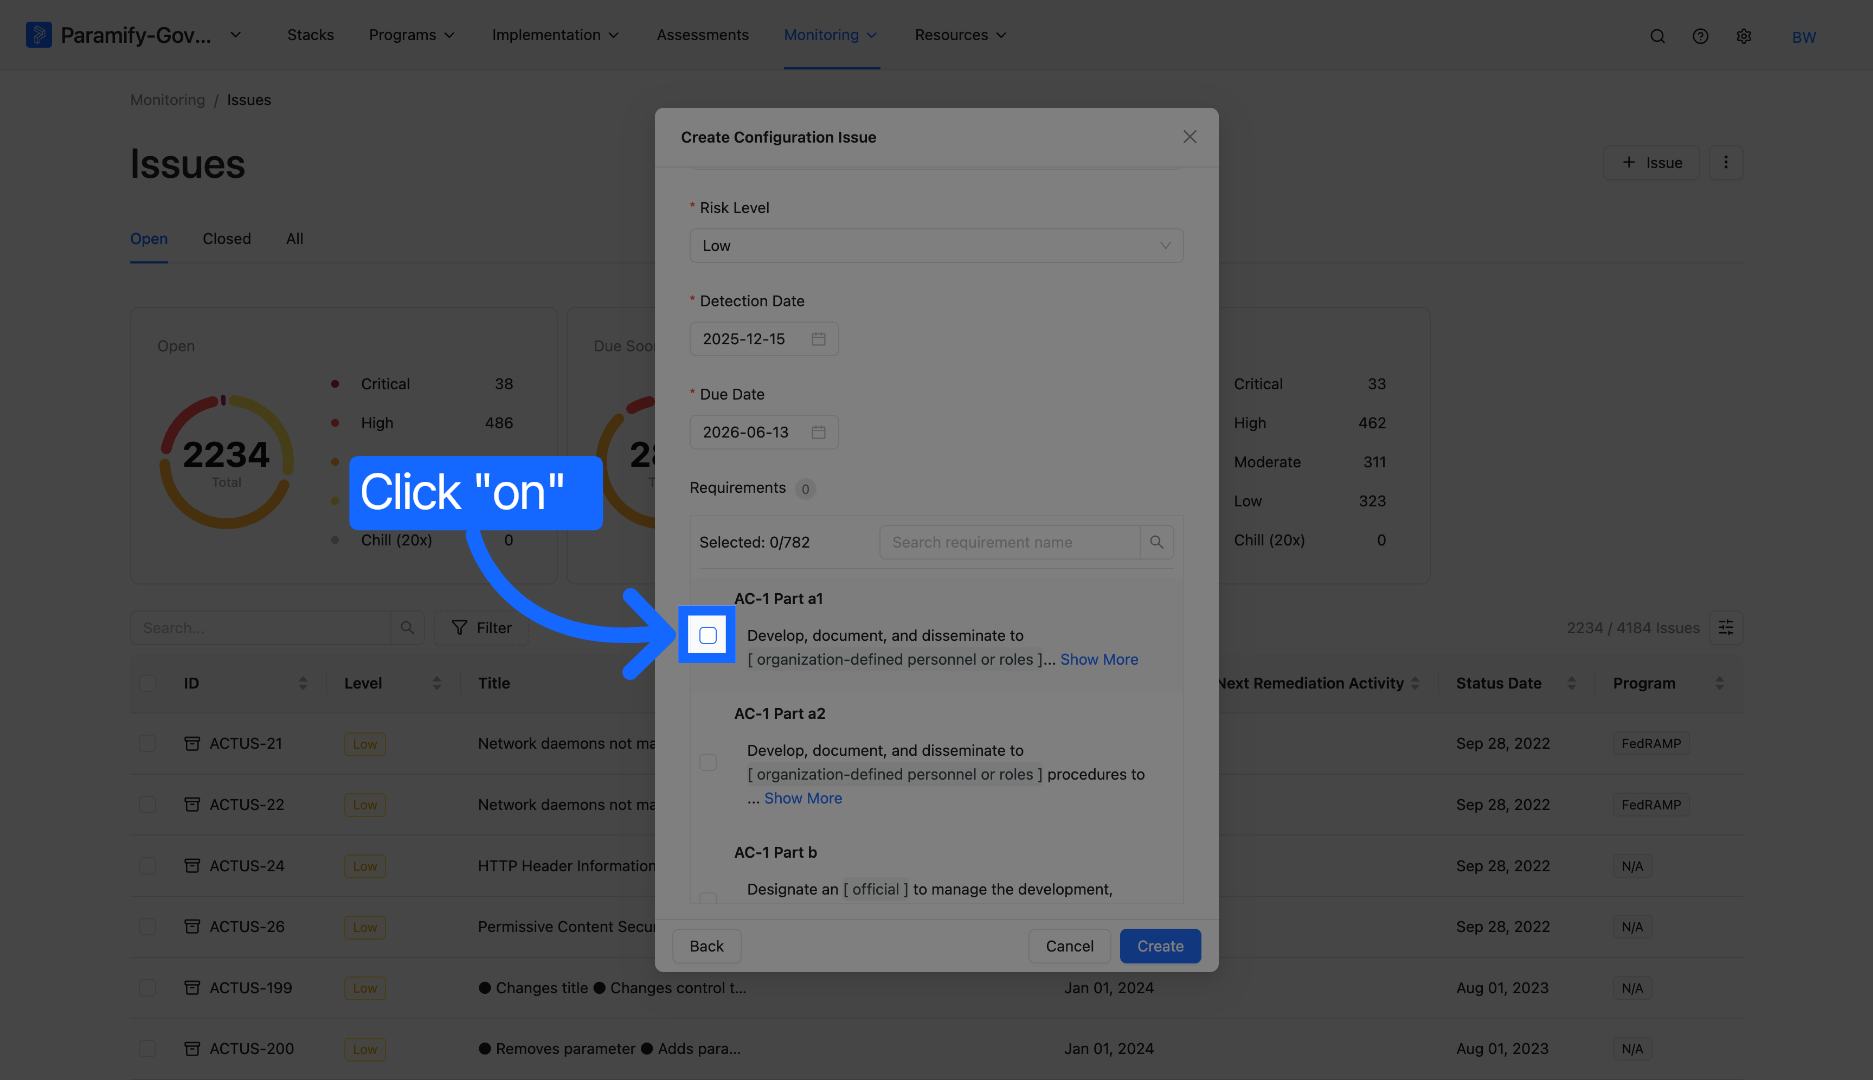Sort by Next Remediation Activity arrows
This screenshot has width=1873, height=1080.
click(1415, 683)
